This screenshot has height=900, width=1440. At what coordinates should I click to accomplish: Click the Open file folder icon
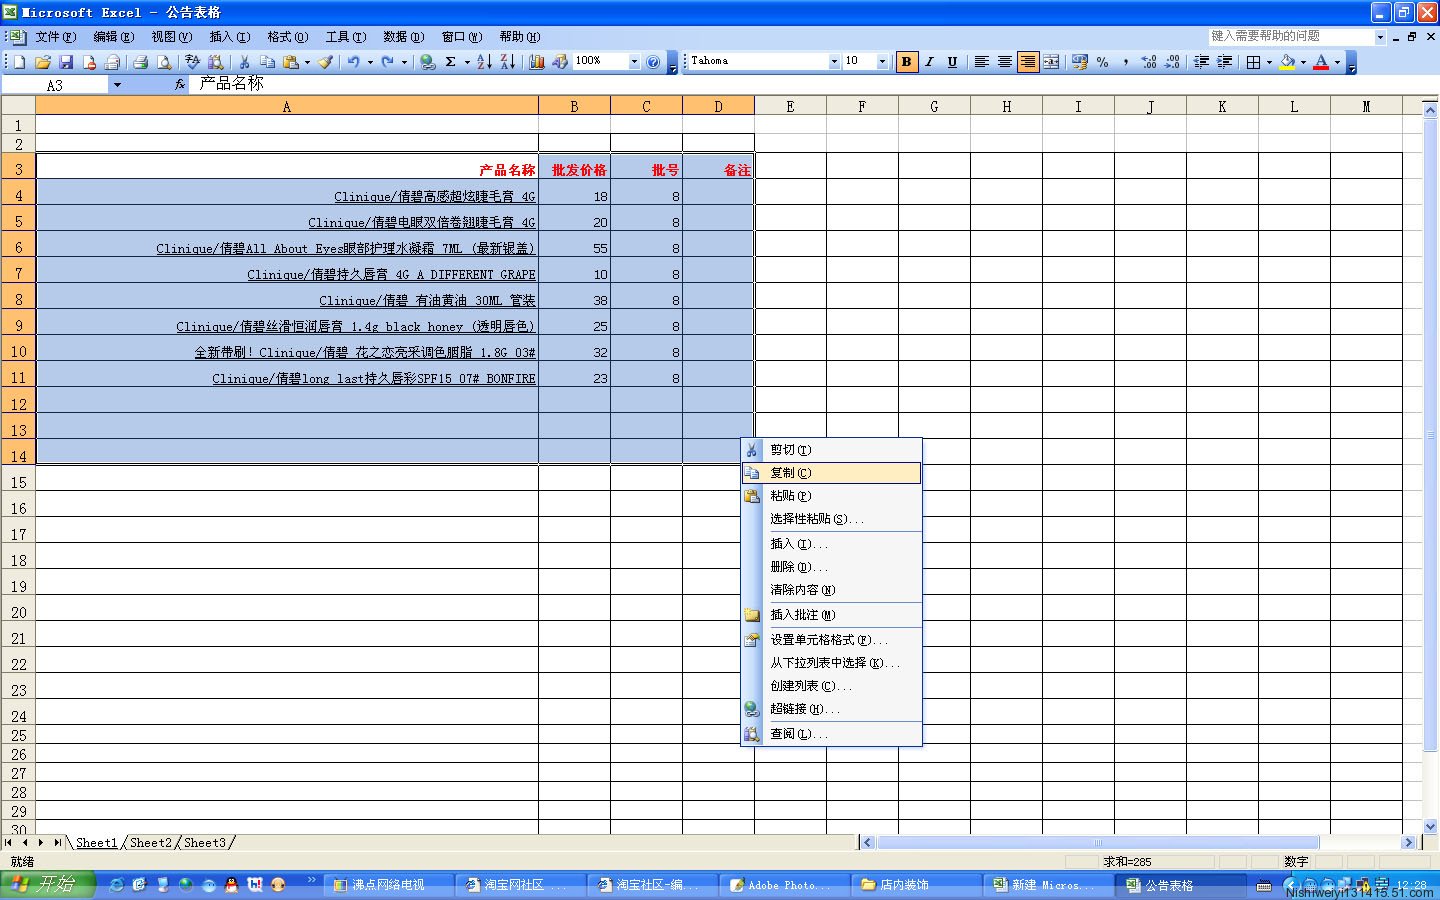pyautogui.click(x=42, y=62)
